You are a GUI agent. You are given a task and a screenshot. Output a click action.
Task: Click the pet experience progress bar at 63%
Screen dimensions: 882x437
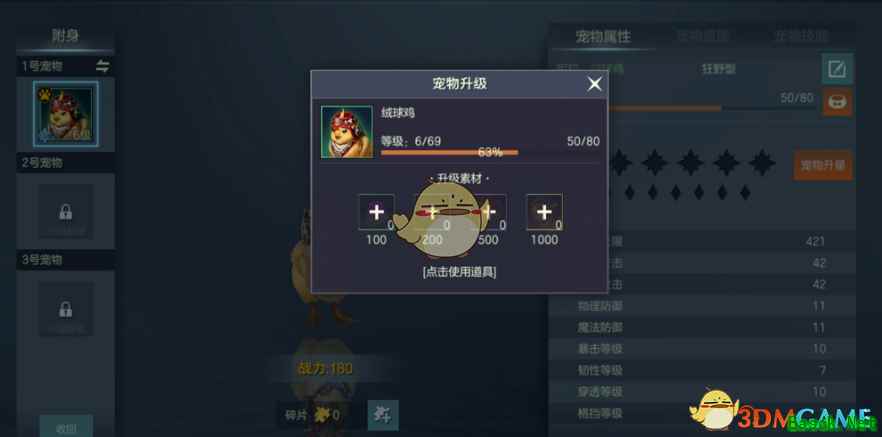click(449, 152)
